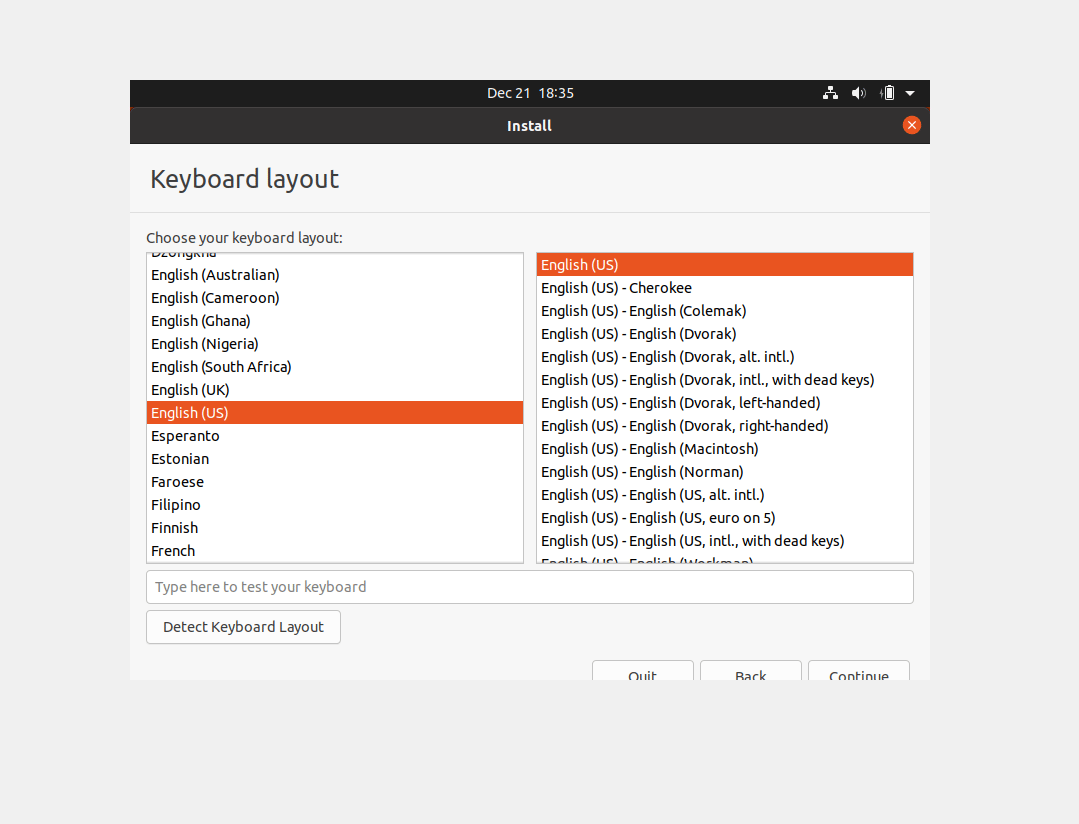Click Detect Keyboard Layout button
1079x824 pixels.
[x=244, y=627]
